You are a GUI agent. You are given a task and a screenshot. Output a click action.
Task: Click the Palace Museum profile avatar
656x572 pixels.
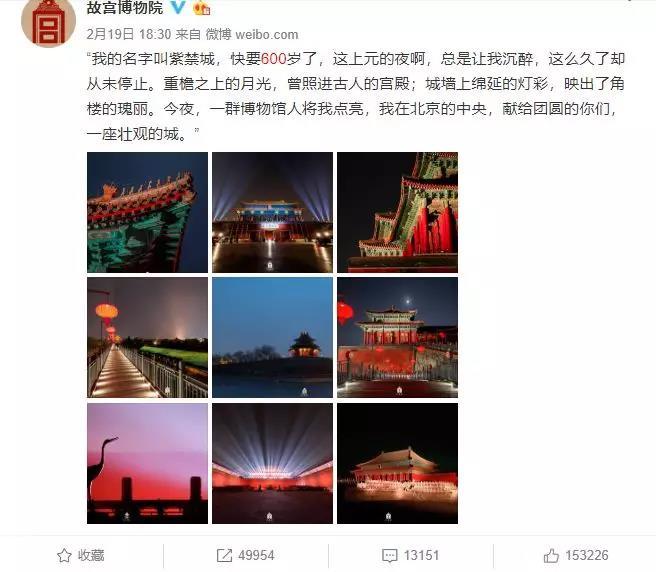point(49,22)
